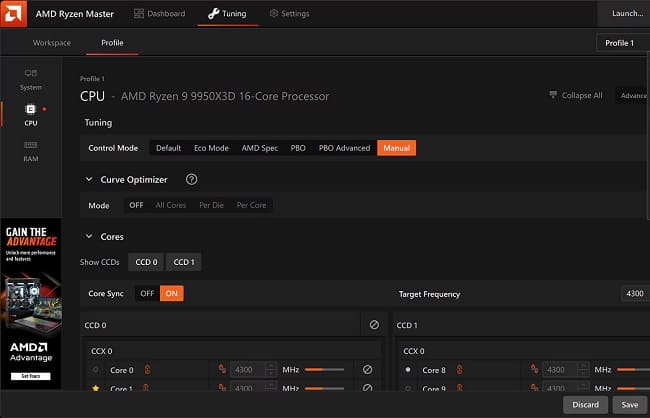Open the Profile 1 dropdown

click(x=623, y=43)
